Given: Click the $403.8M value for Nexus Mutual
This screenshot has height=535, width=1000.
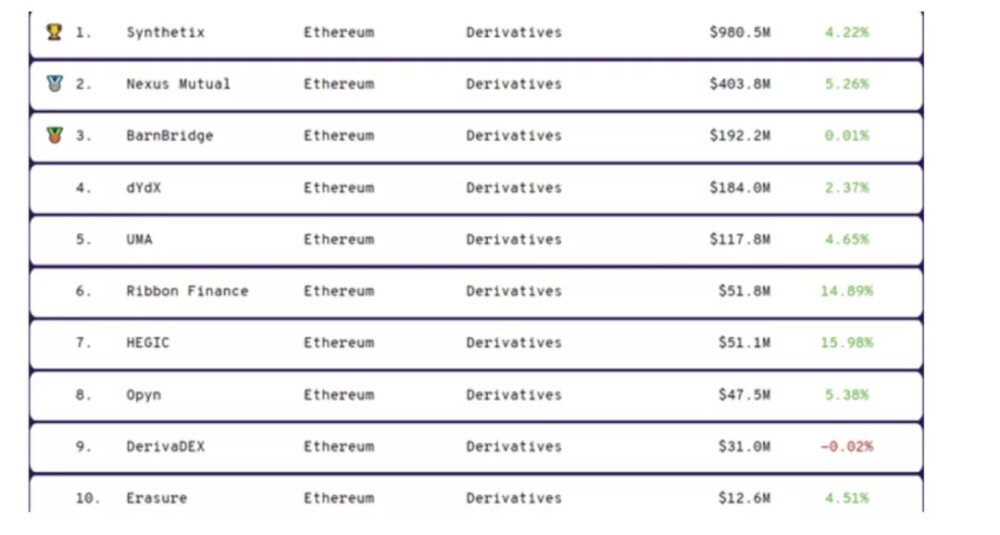Looking at the screenshot, I should (740, 84).
